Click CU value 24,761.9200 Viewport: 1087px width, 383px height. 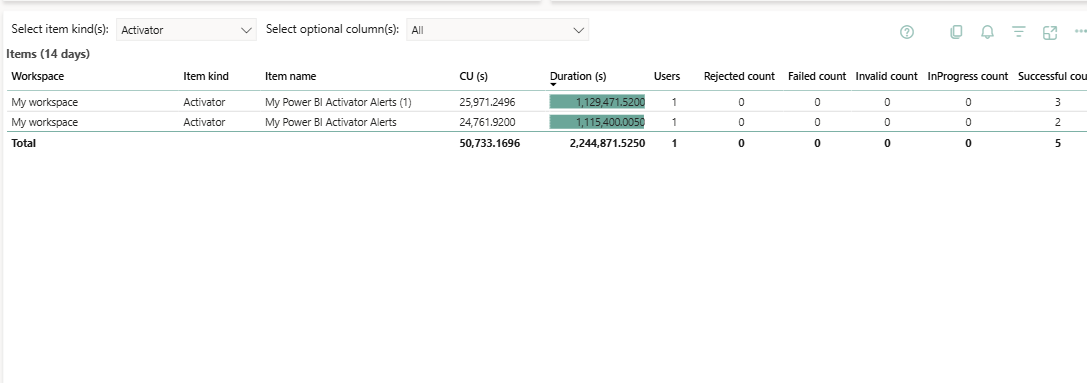click(487, 122)
